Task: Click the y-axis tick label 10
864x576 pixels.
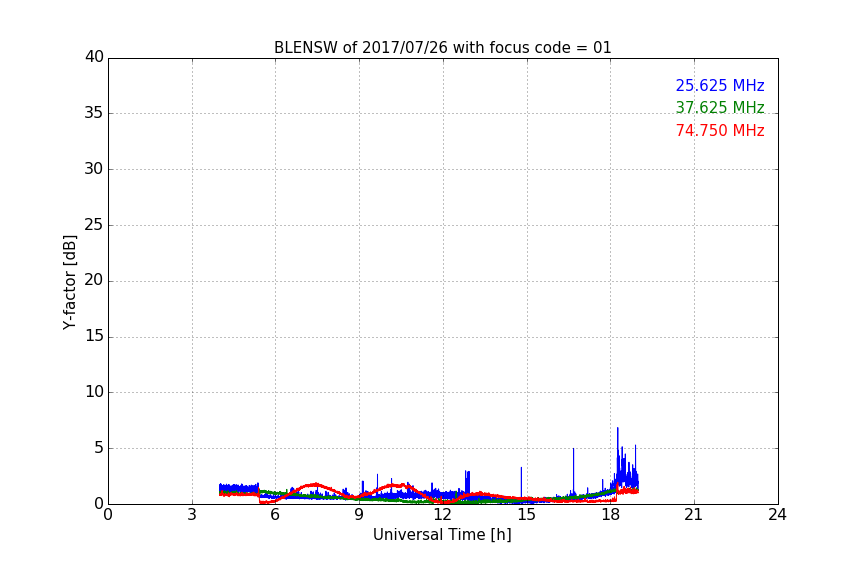Action: tap(94, 392)
